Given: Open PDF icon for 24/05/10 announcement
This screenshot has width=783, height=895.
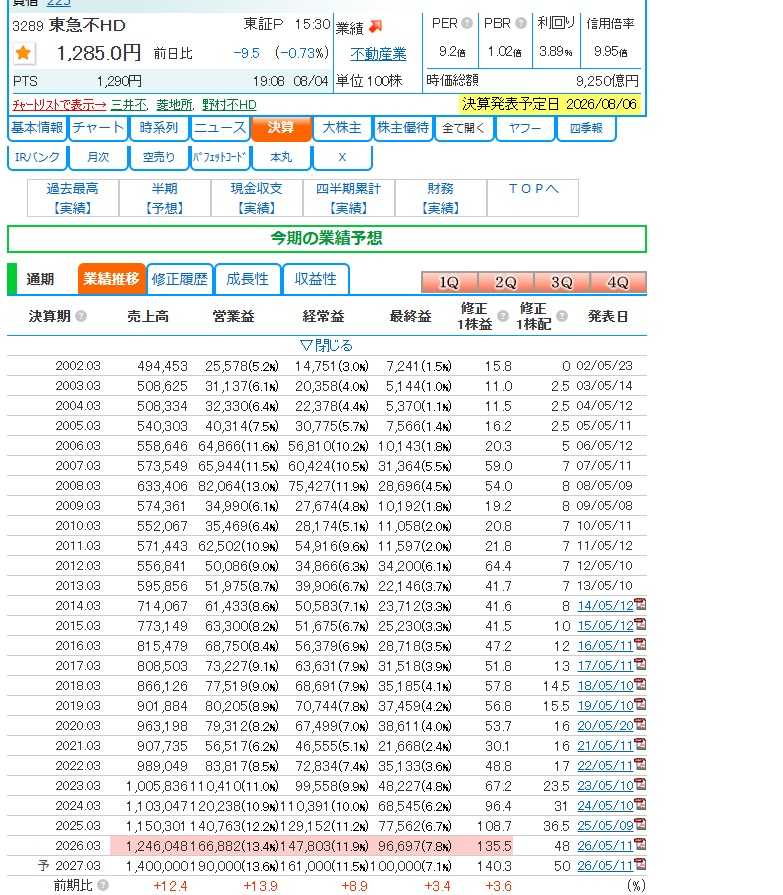Looking at the screenshot, I should point(640,804).
